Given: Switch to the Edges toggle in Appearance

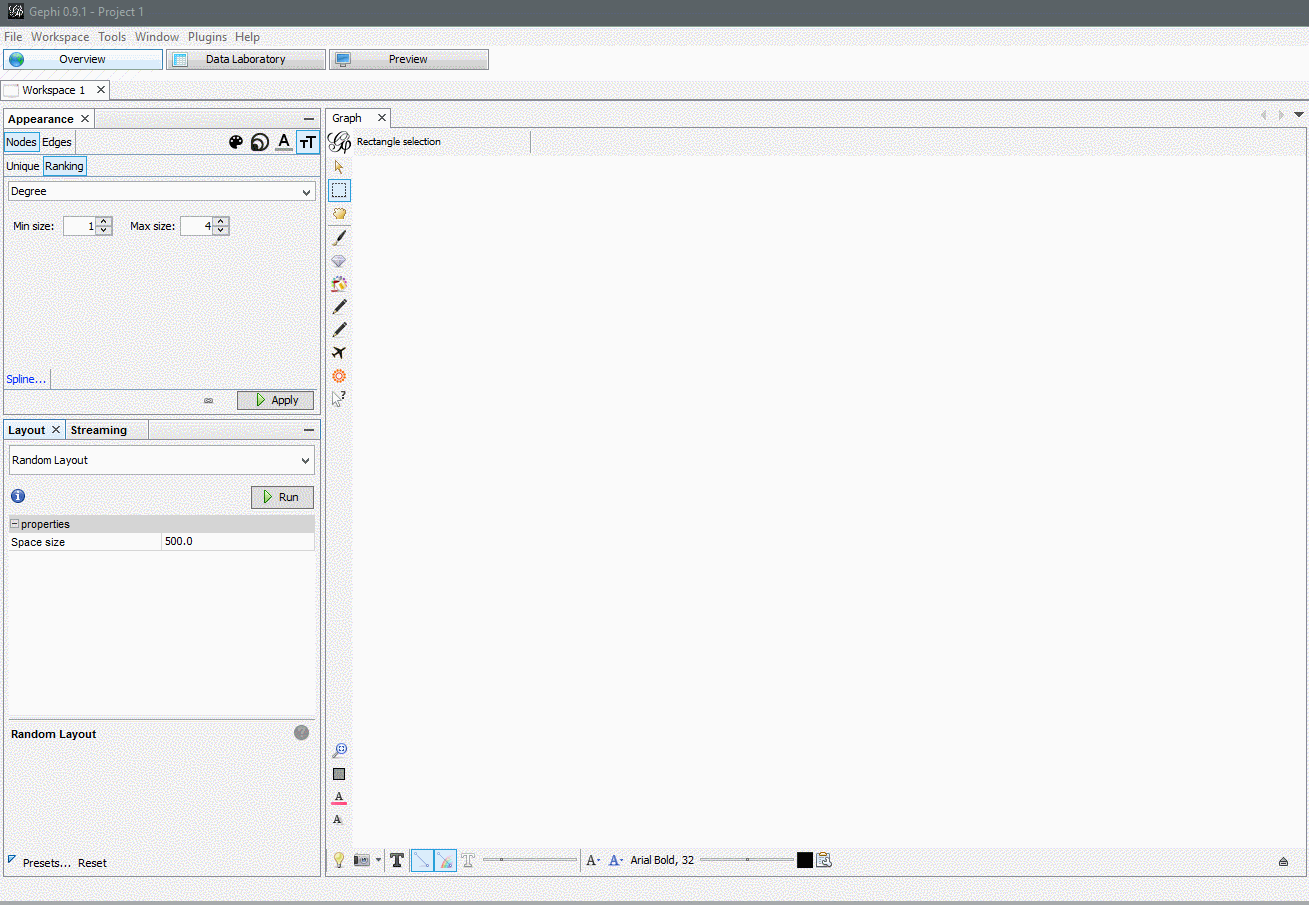Looking at the screenshot, I should (x=57, y=142).
